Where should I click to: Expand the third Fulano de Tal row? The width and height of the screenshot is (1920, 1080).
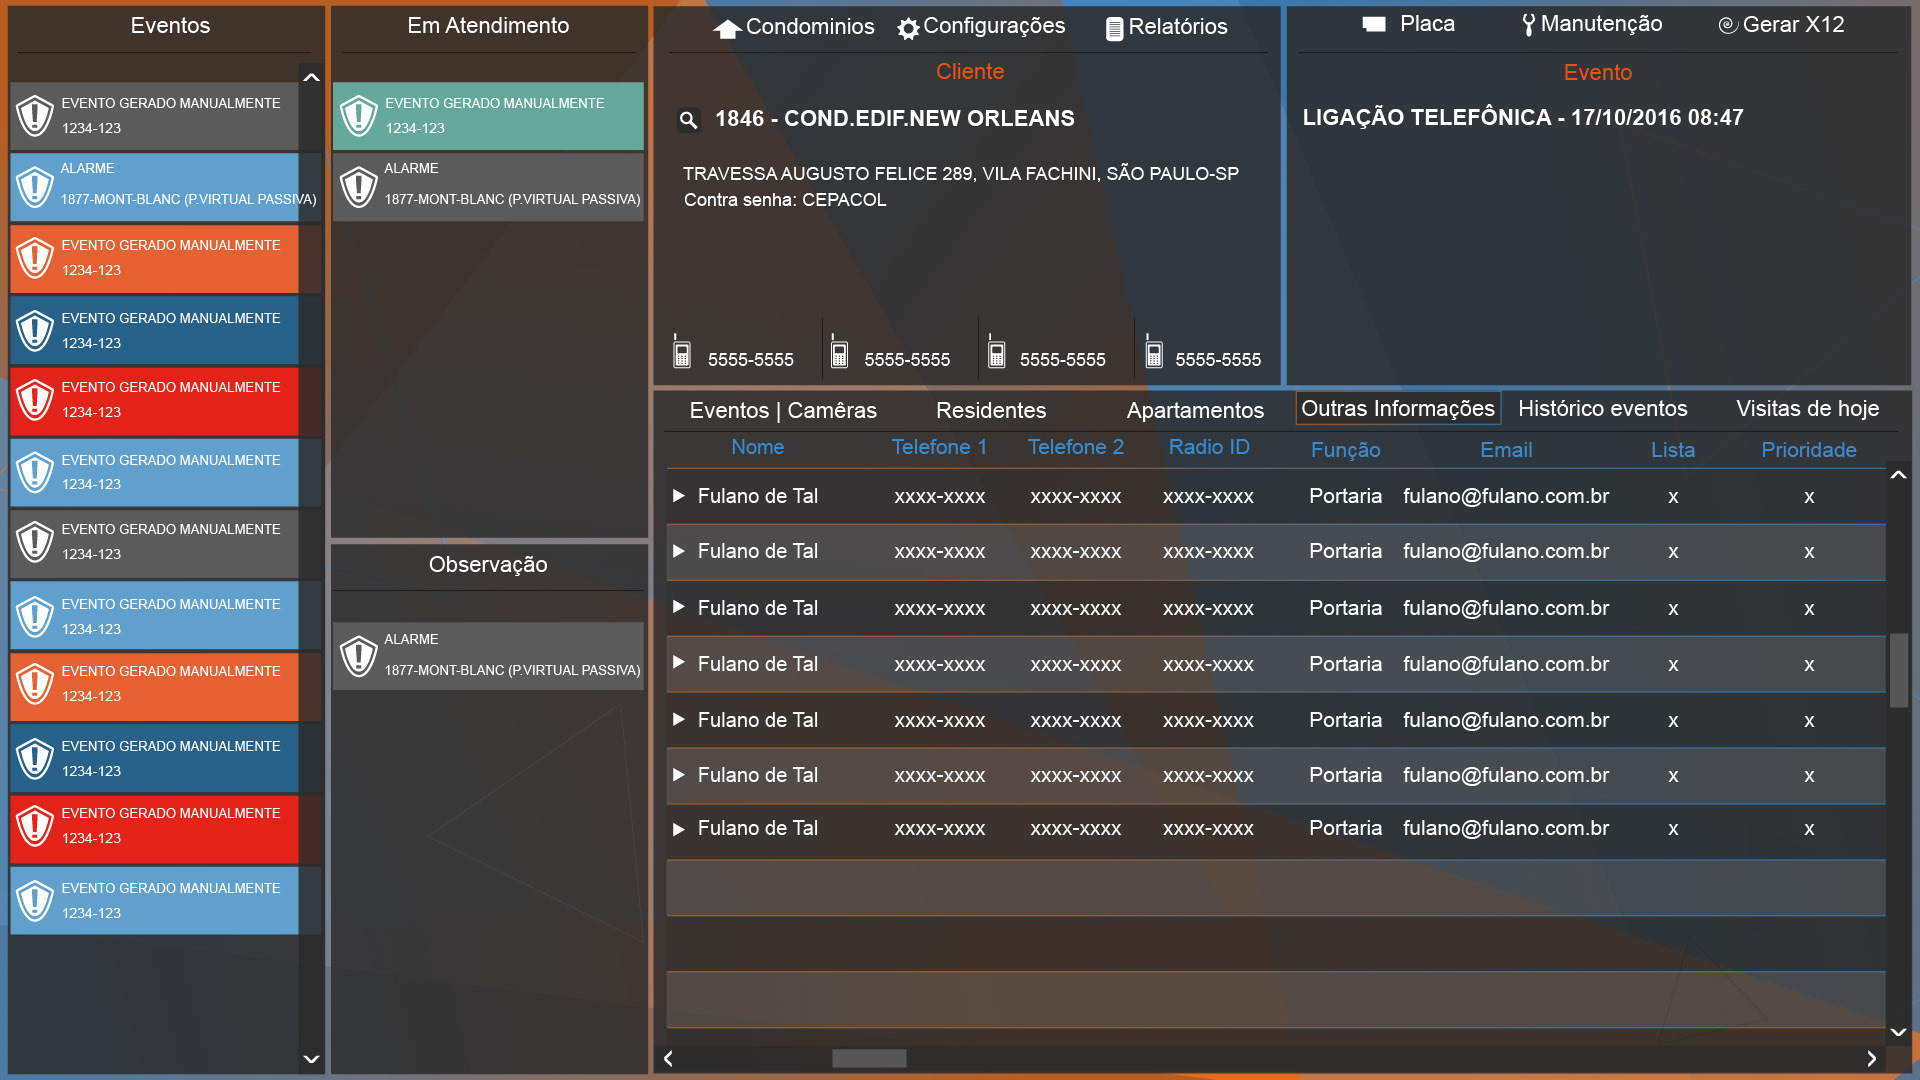tap(679, 607)
